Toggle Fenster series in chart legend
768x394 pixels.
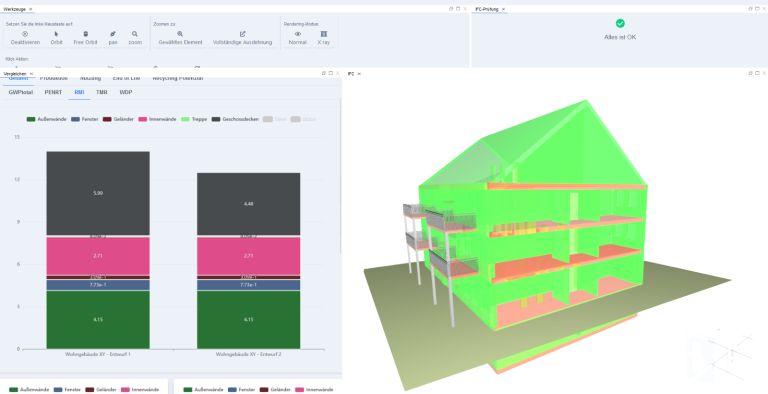[x=85, y=119]
